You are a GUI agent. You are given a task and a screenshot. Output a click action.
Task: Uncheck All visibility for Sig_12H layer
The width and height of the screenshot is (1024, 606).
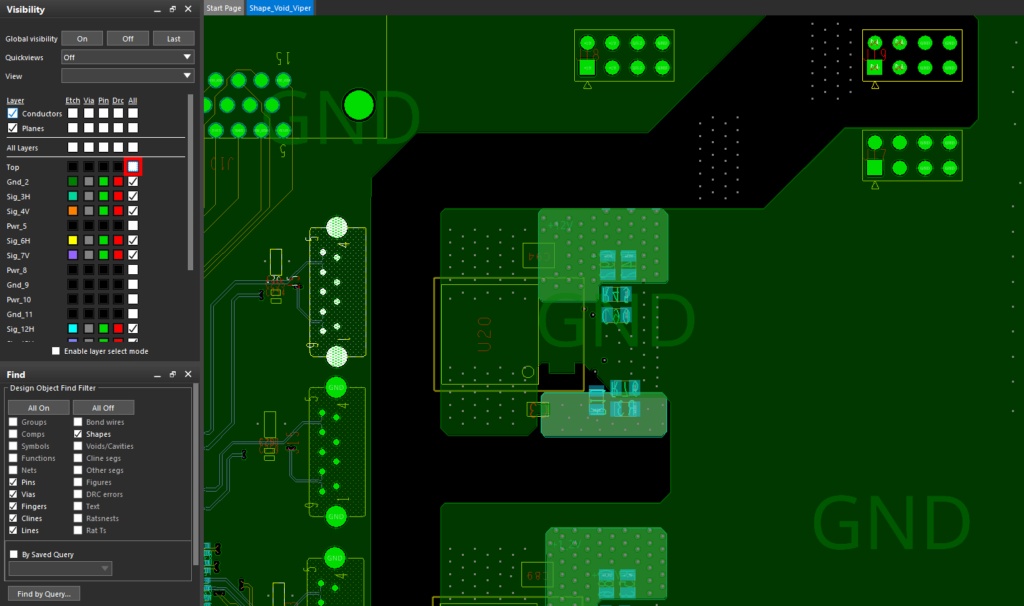click(133, 328)
